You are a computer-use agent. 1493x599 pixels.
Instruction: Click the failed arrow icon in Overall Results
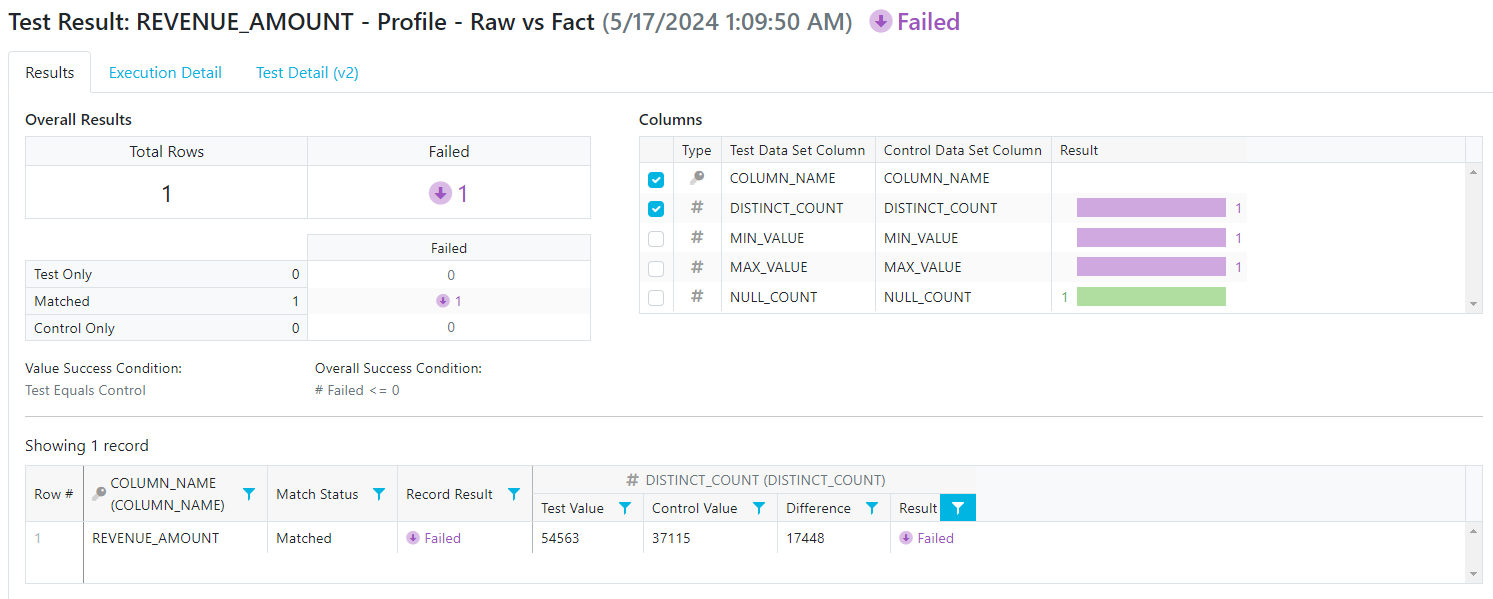coord(440,193)
